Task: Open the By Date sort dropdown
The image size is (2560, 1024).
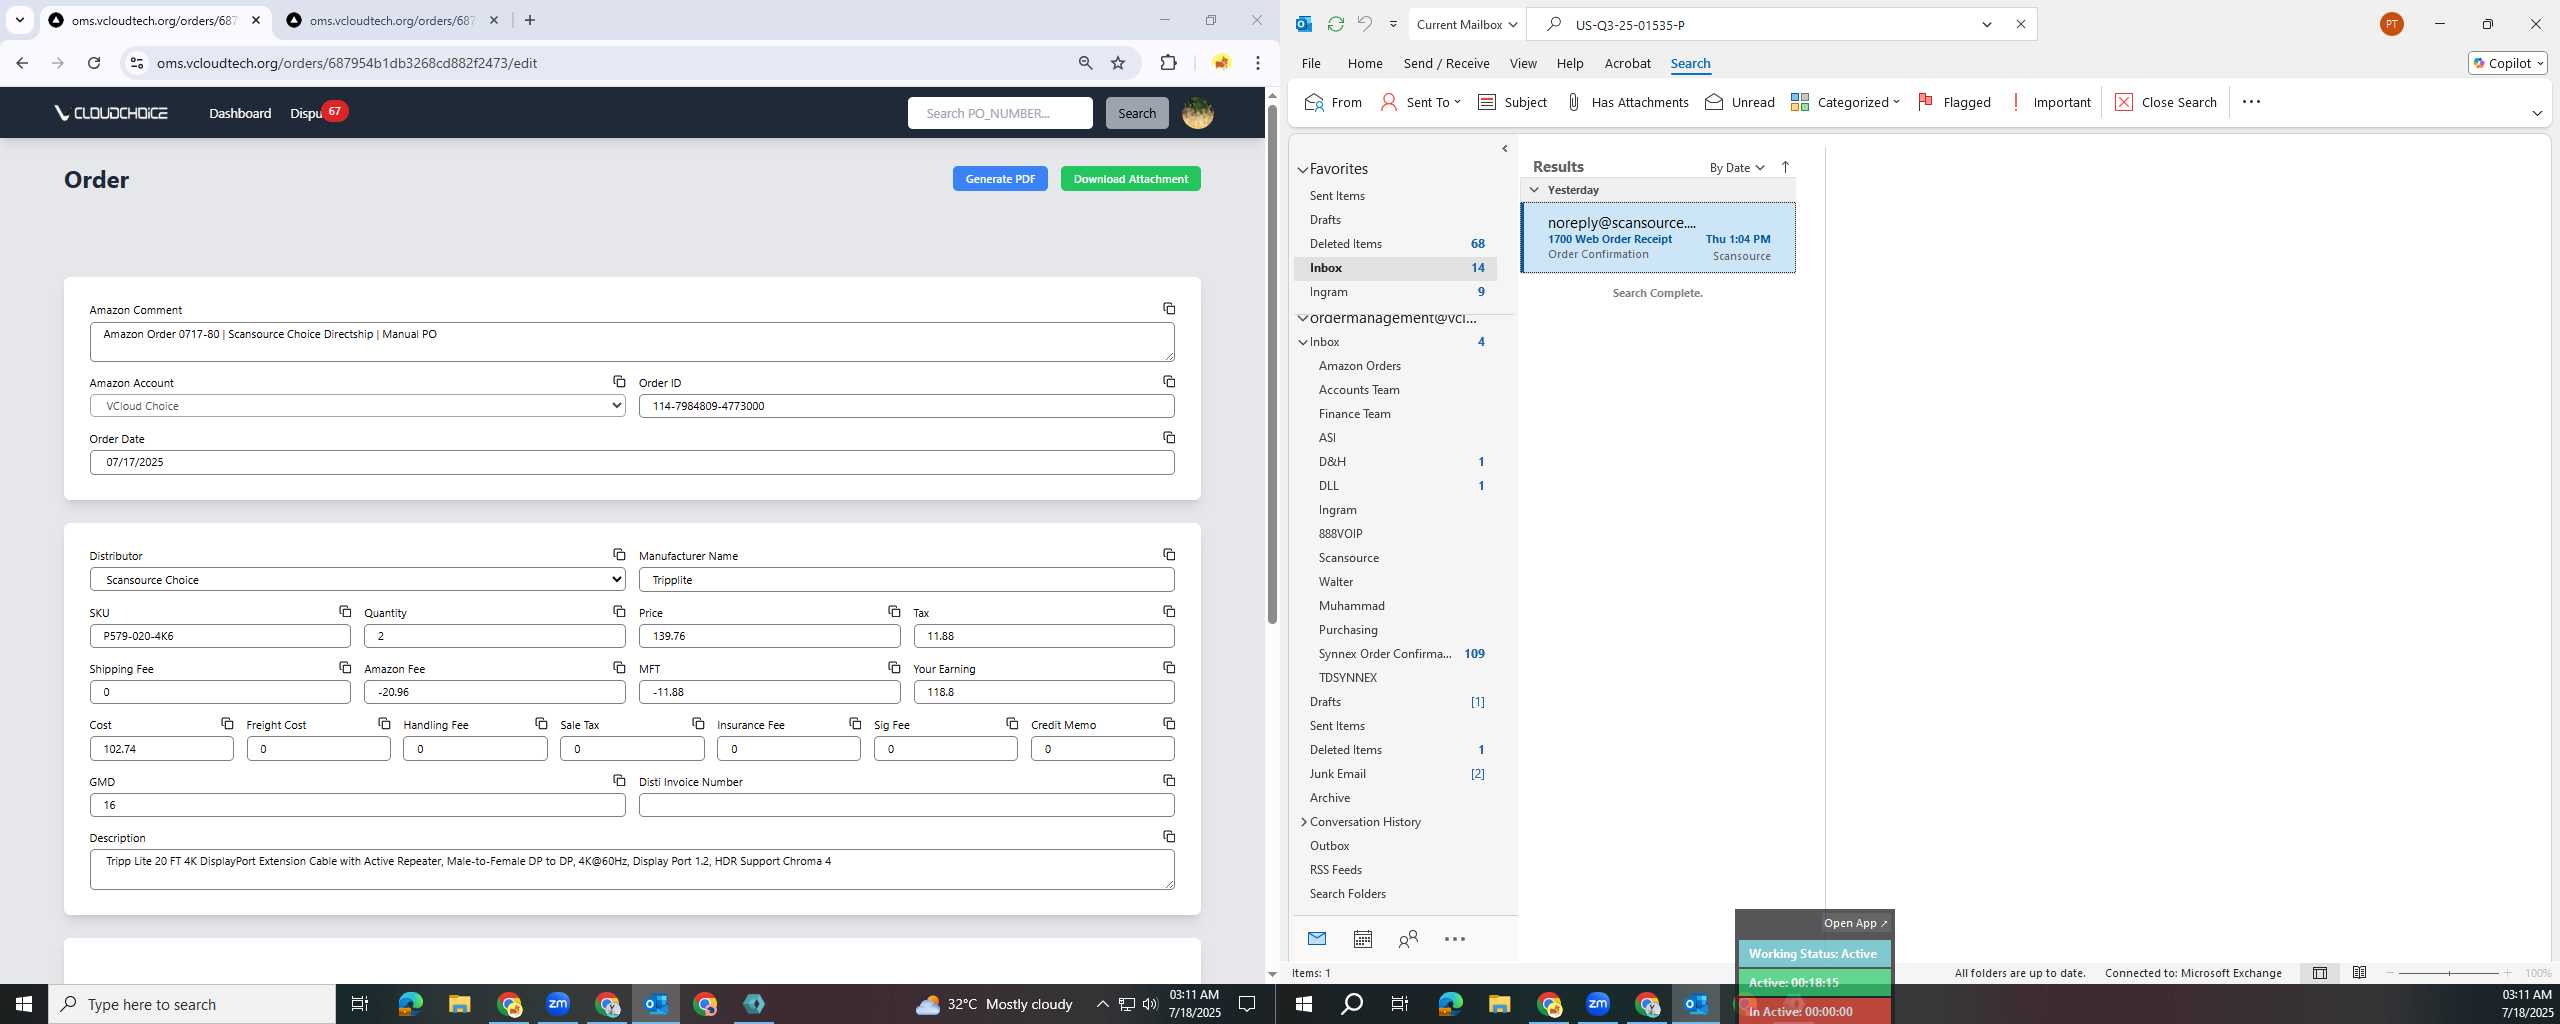Action: pyautogui.click(x=1737, y=168)
